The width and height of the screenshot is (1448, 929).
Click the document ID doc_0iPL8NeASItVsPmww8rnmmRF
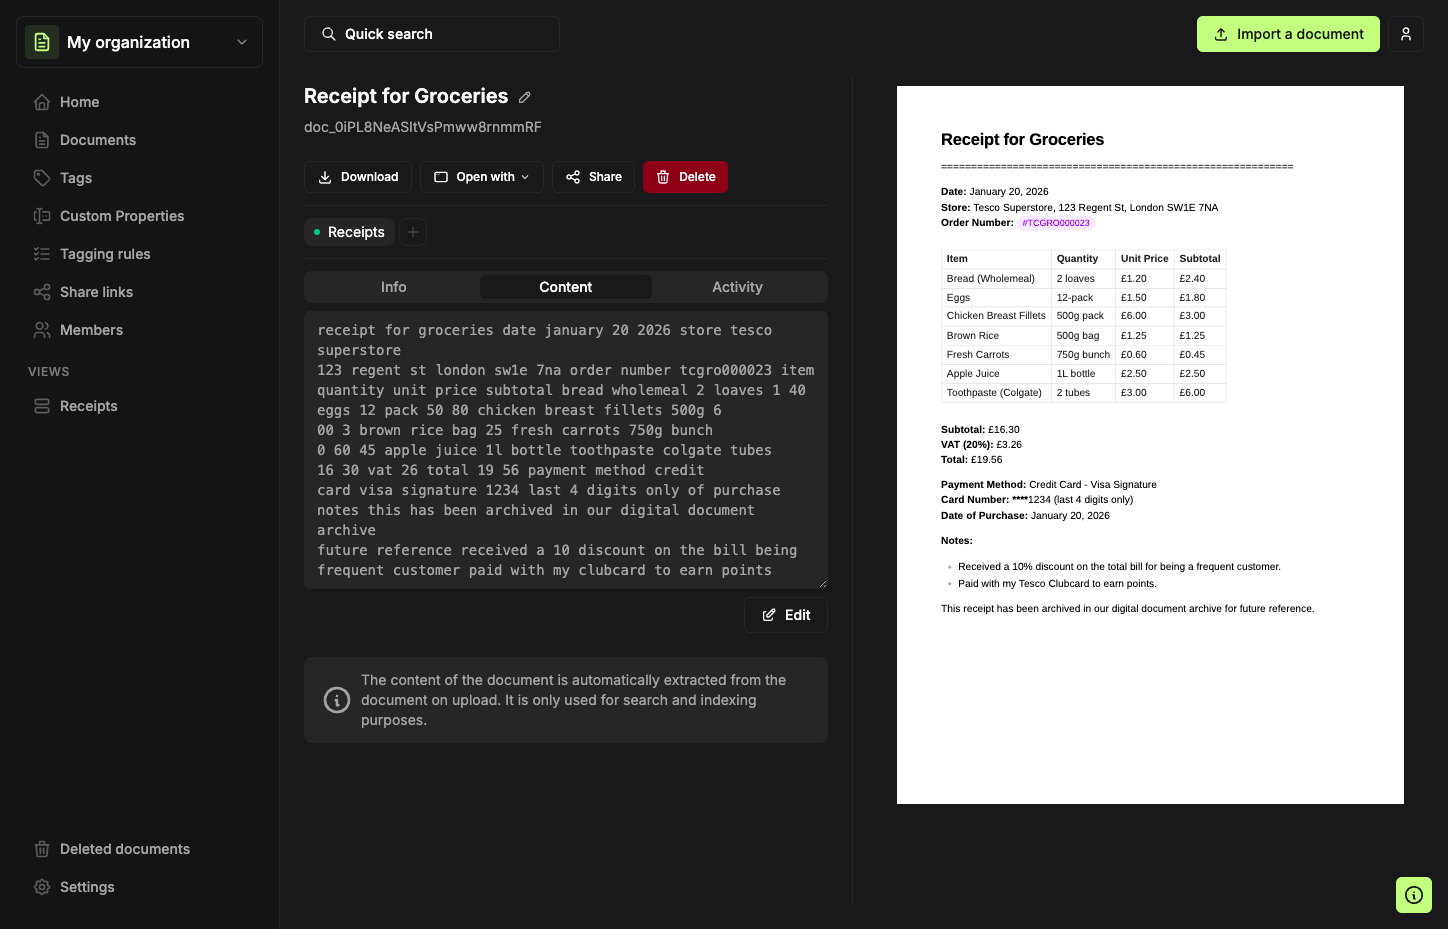click(423, 127)
